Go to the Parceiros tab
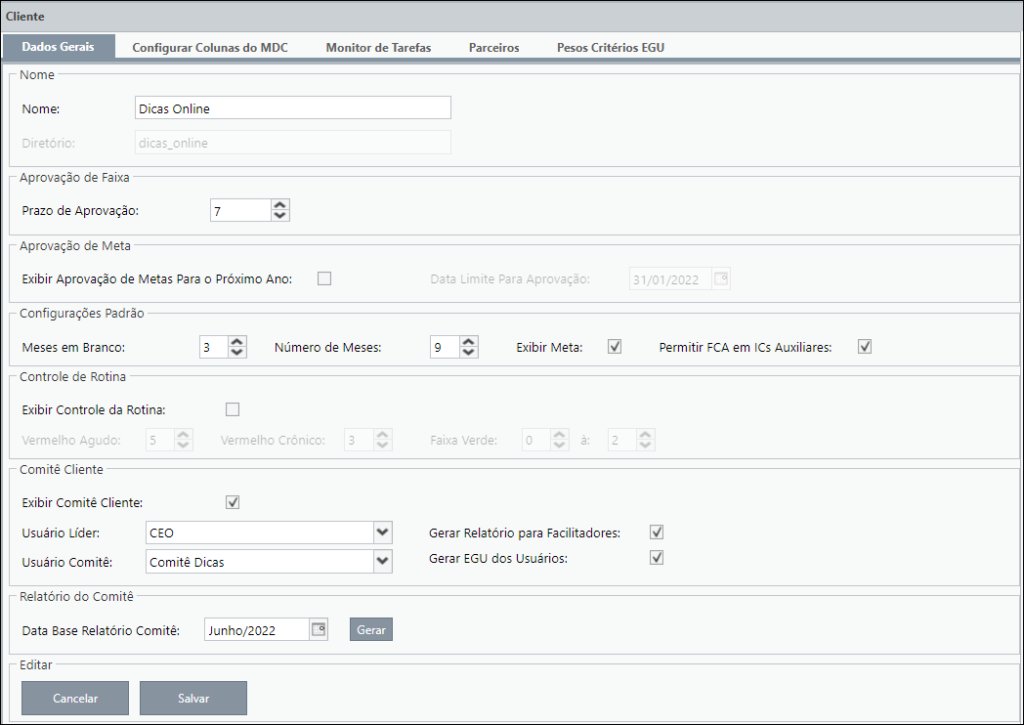 494,47
